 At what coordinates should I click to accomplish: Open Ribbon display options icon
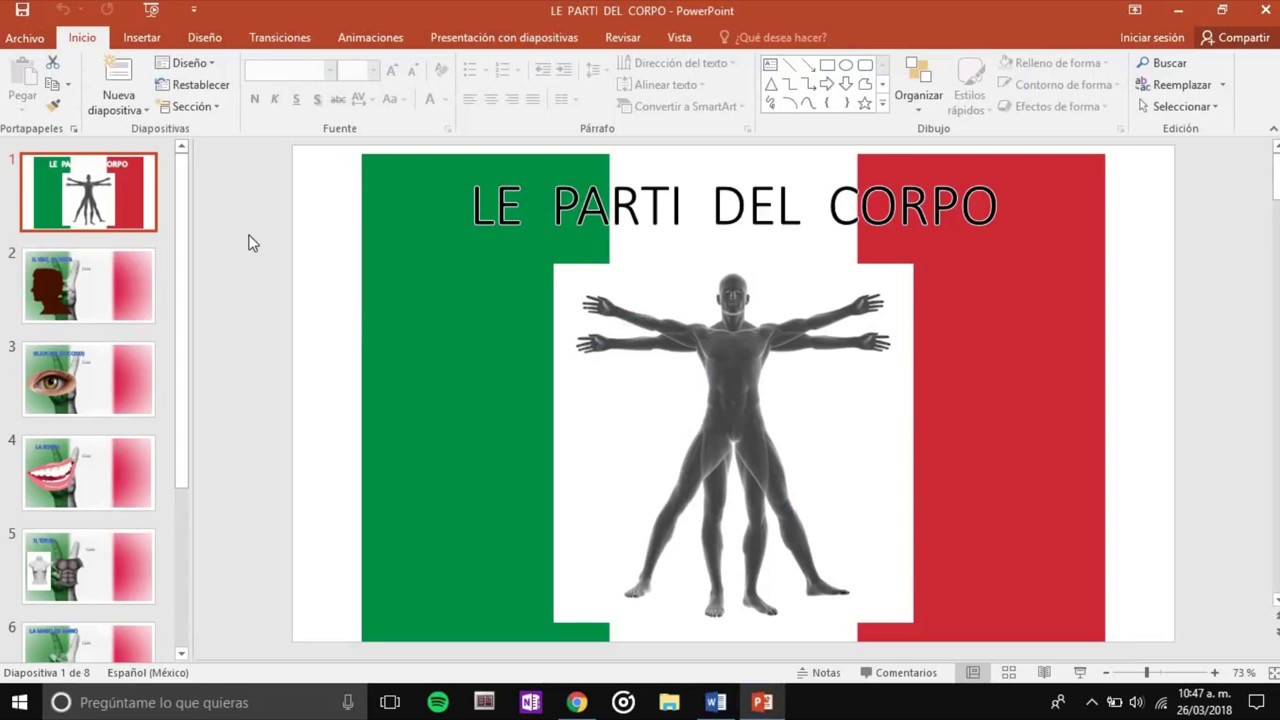[1135, 10]
